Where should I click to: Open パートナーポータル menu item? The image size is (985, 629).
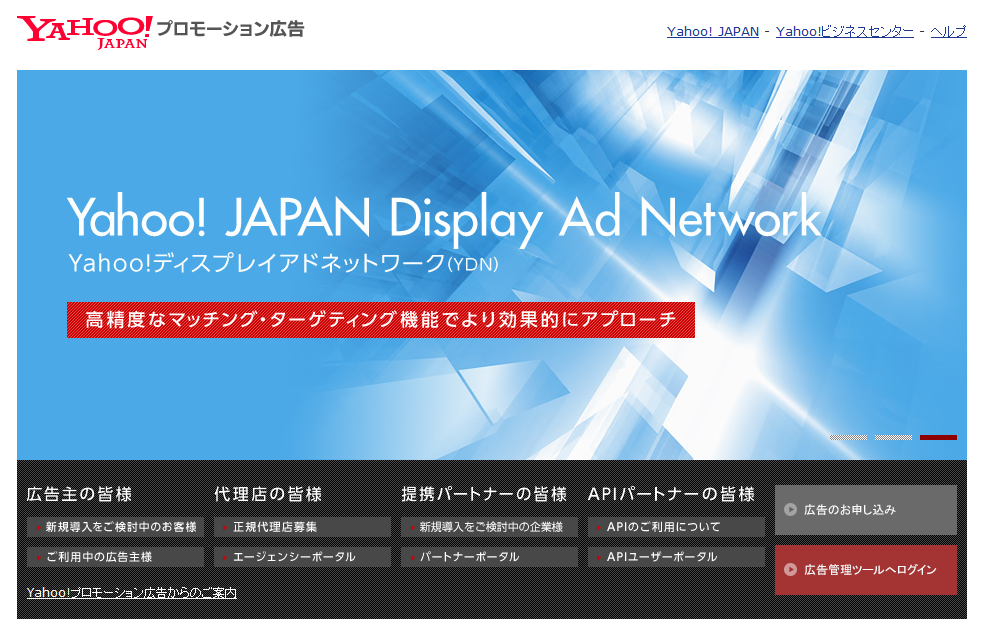489,557
